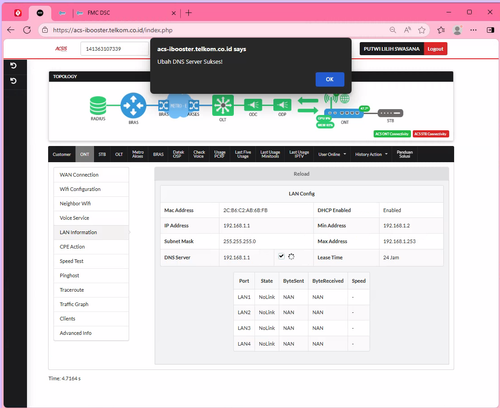
Task: Close the FMC DSC browser tab
Action: click(x=174, y=13)
